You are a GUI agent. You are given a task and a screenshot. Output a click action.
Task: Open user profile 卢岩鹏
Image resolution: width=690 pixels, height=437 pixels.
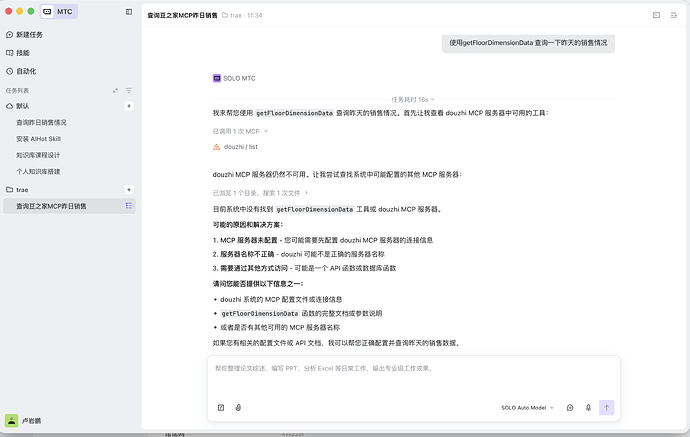23,421
